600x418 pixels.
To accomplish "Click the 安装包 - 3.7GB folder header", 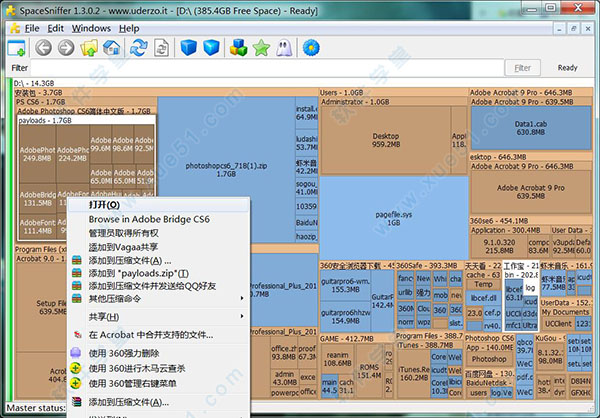I will [166, 93].
